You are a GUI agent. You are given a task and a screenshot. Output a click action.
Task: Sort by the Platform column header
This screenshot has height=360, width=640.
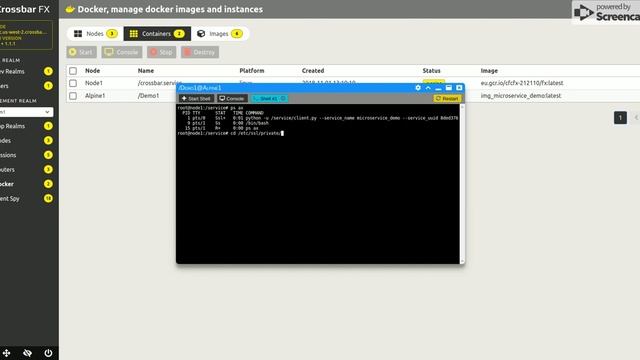coord(252,71)
